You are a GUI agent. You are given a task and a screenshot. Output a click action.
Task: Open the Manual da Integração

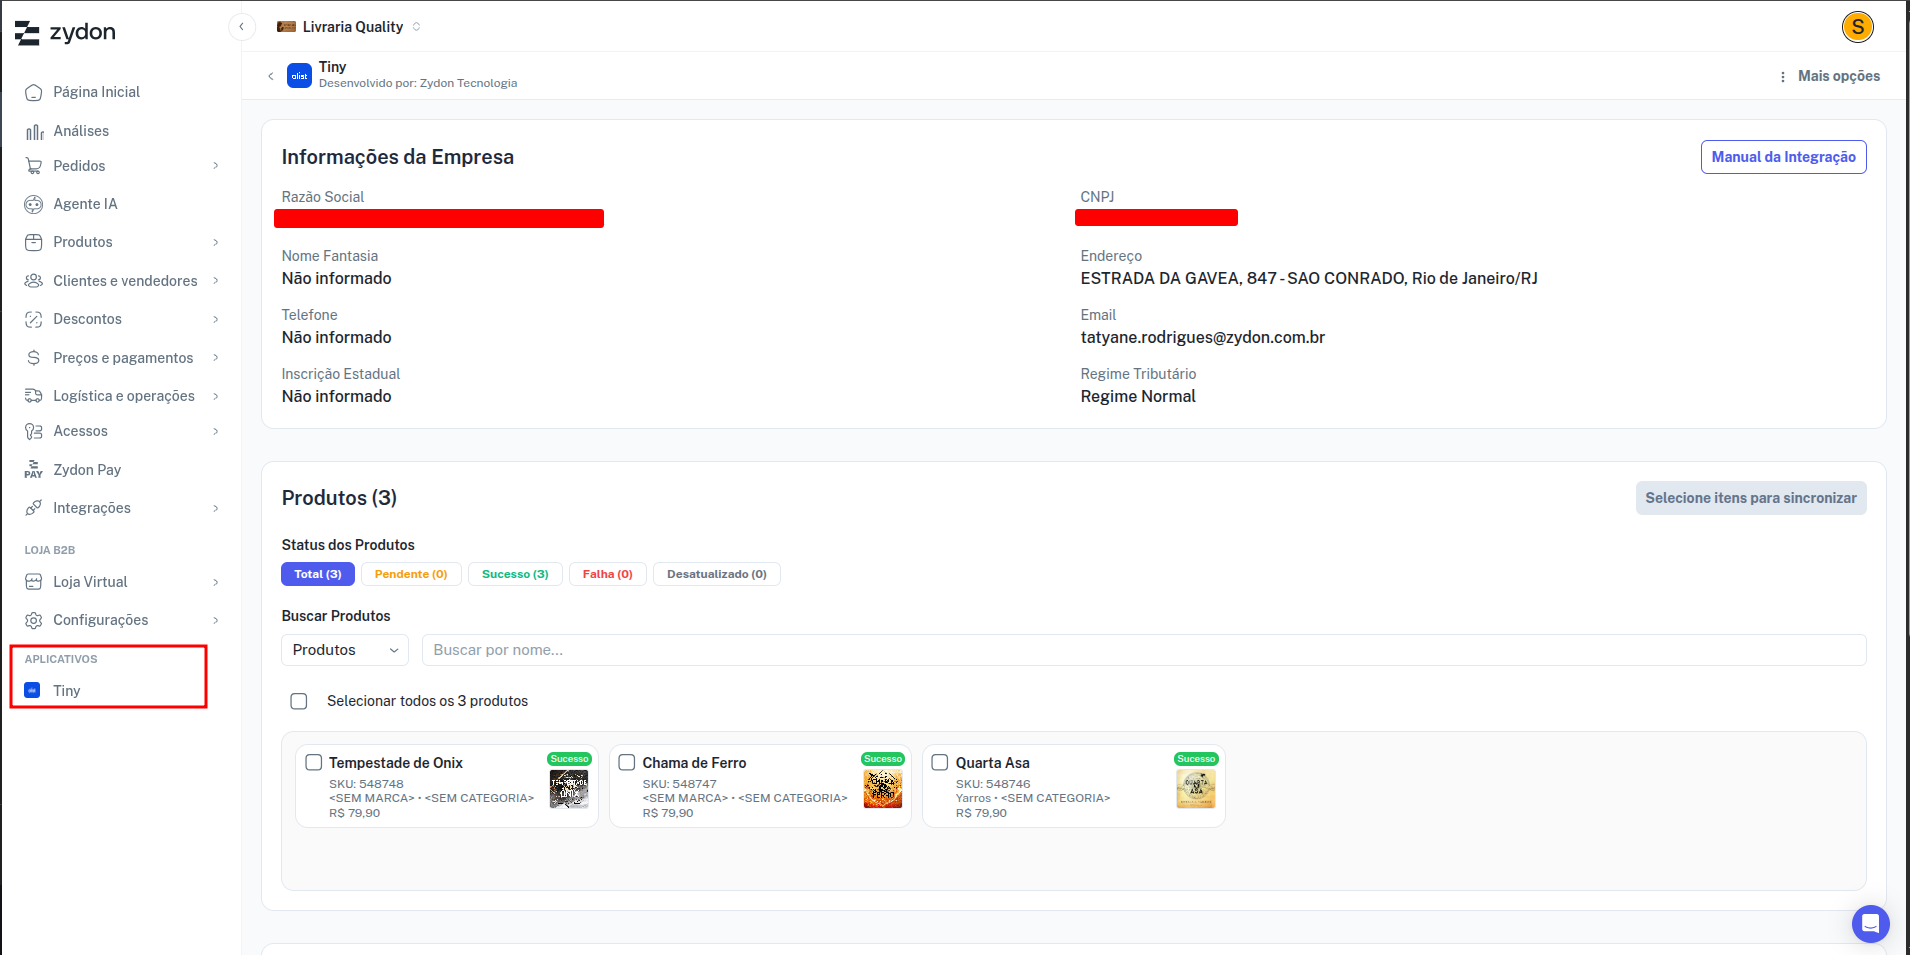(1783, 157)
